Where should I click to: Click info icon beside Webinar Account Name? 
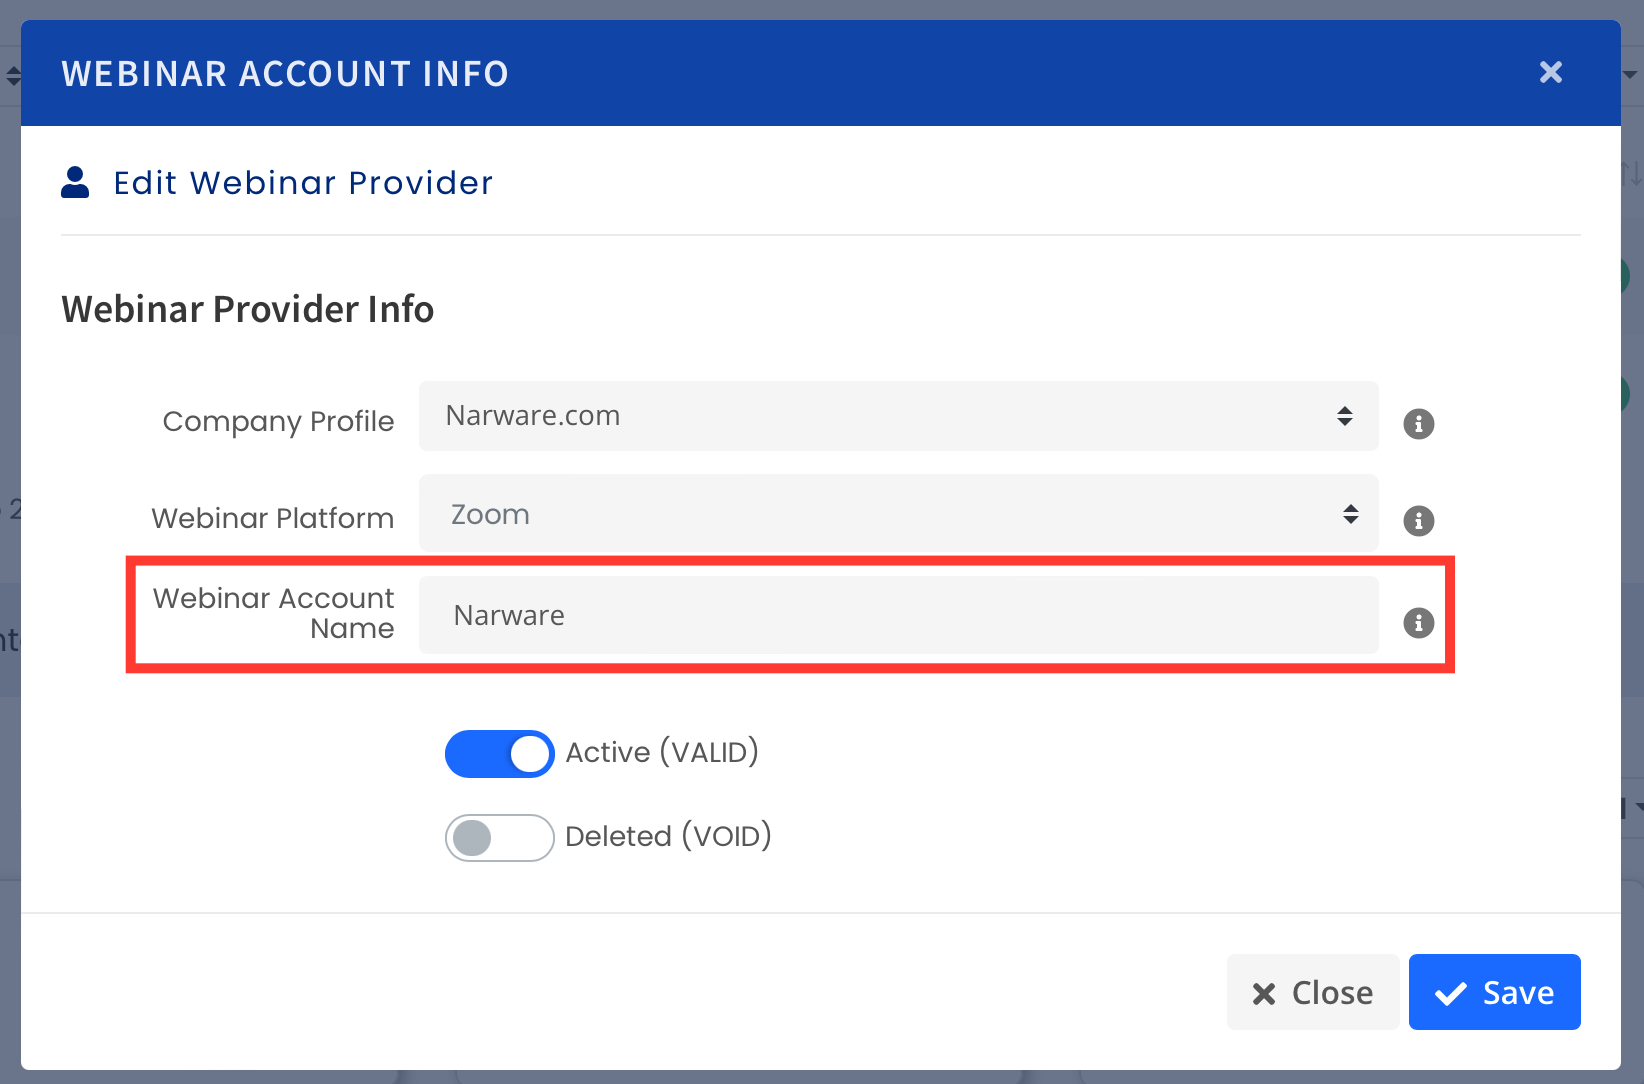(x=1418, y=623)
